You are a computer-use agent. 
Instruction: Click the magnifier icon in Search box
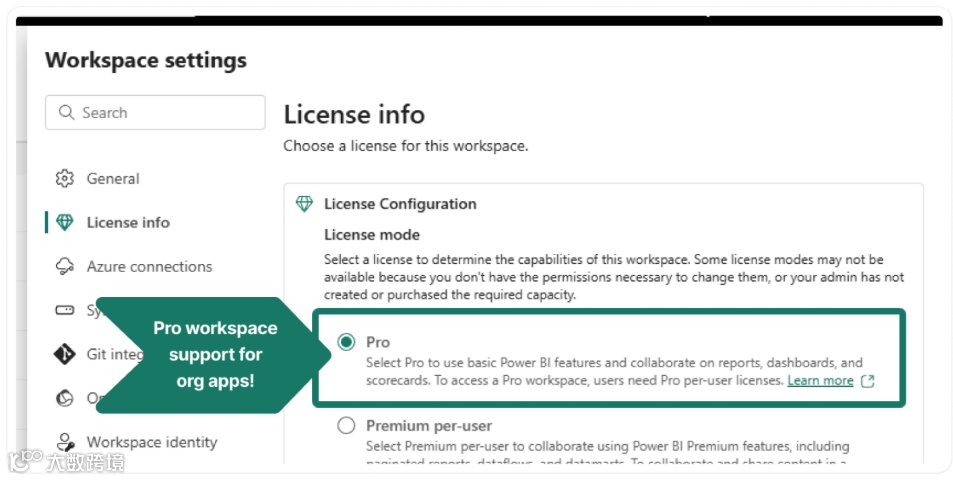pos(66,112)
